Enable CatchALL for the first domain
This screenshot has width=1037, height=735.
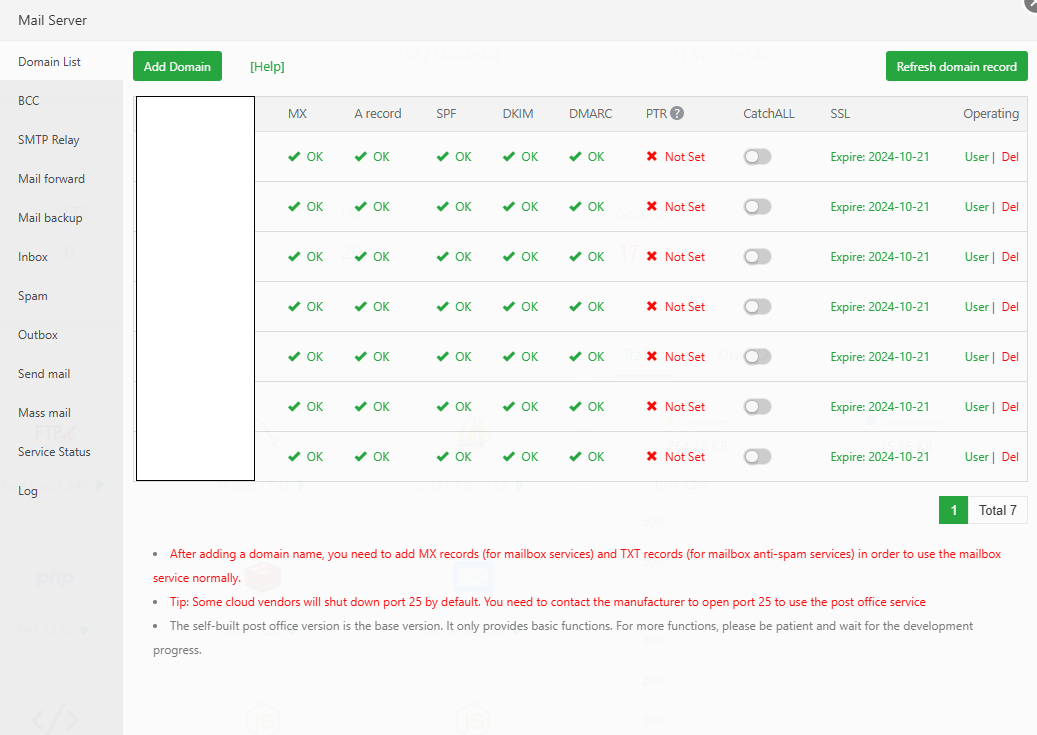(x=757, y=157)
